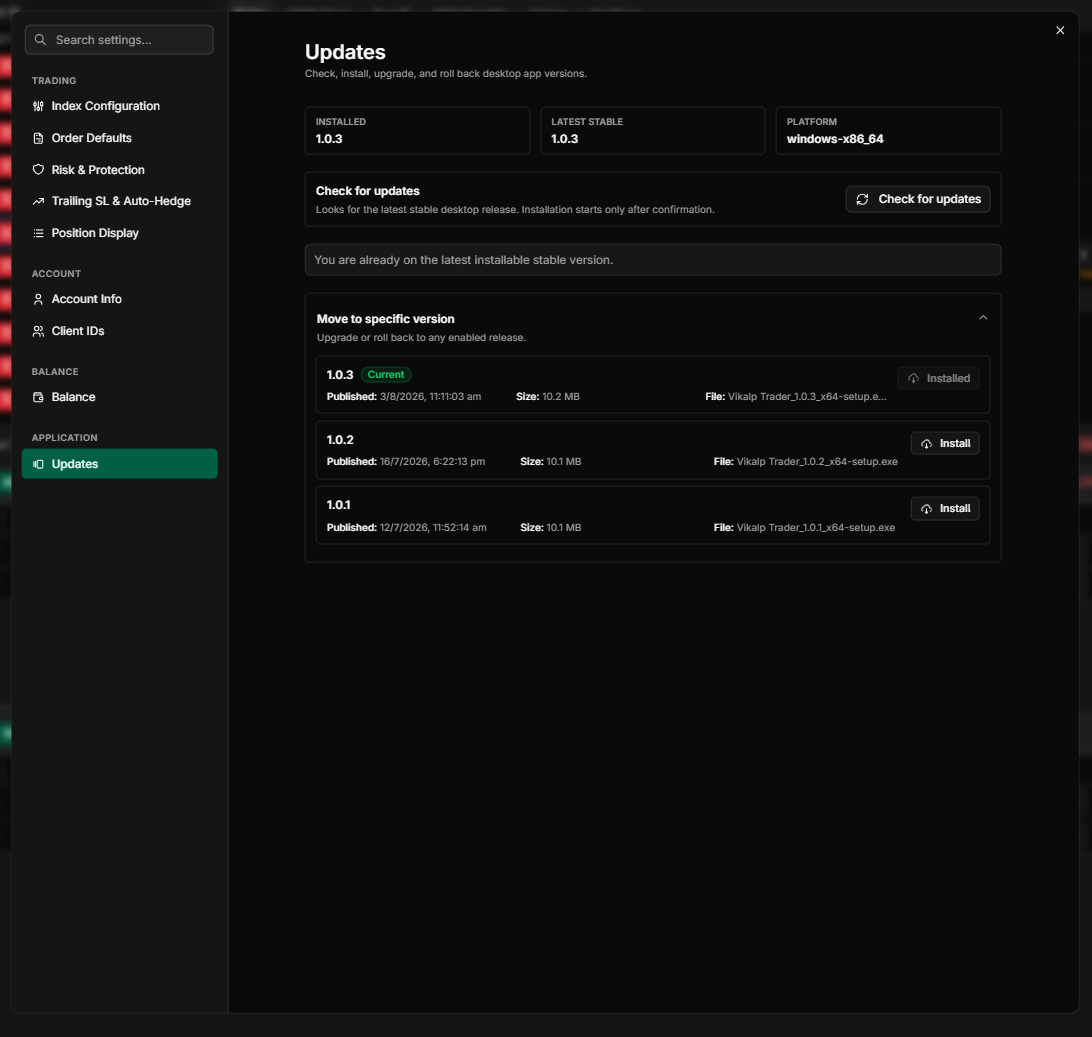Collapse the Move to specific version section
Image resolution: width=1092 pixels, height=1037 pixels.
point(983,318)
